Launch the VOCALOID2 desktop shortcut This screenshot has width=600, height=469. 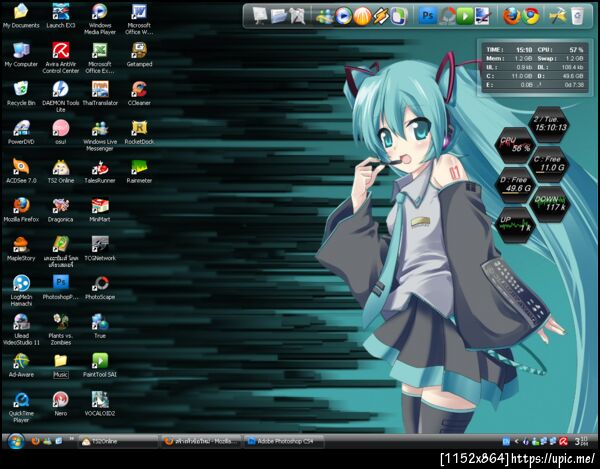tap(100, 404)
